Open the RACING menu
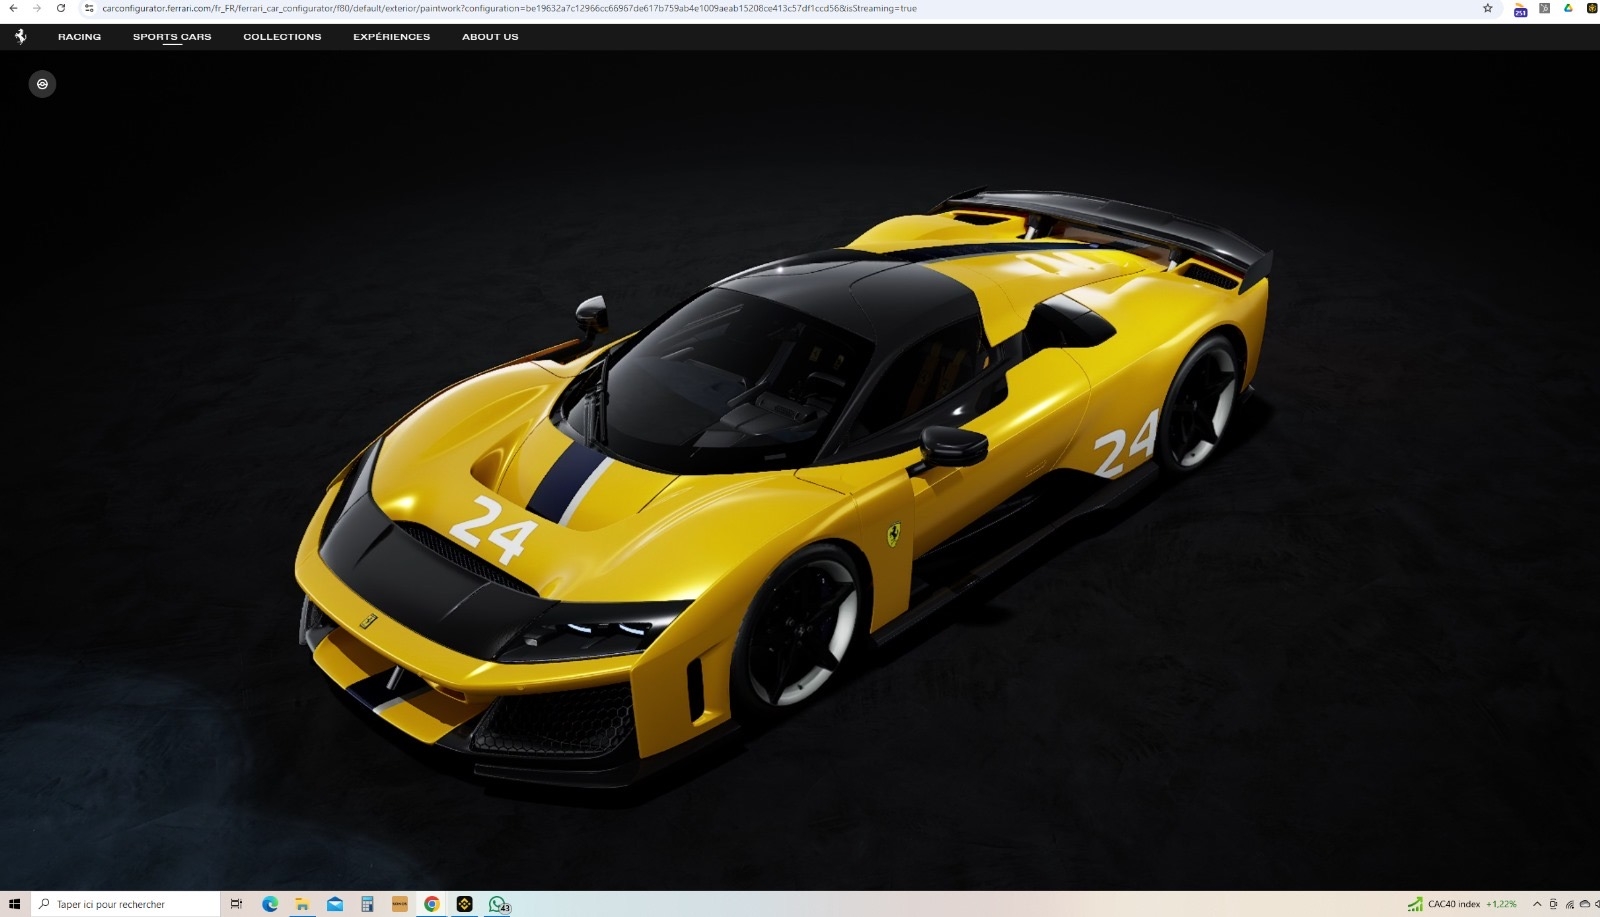The image size is (1600, 917). [x=79, y=37]
